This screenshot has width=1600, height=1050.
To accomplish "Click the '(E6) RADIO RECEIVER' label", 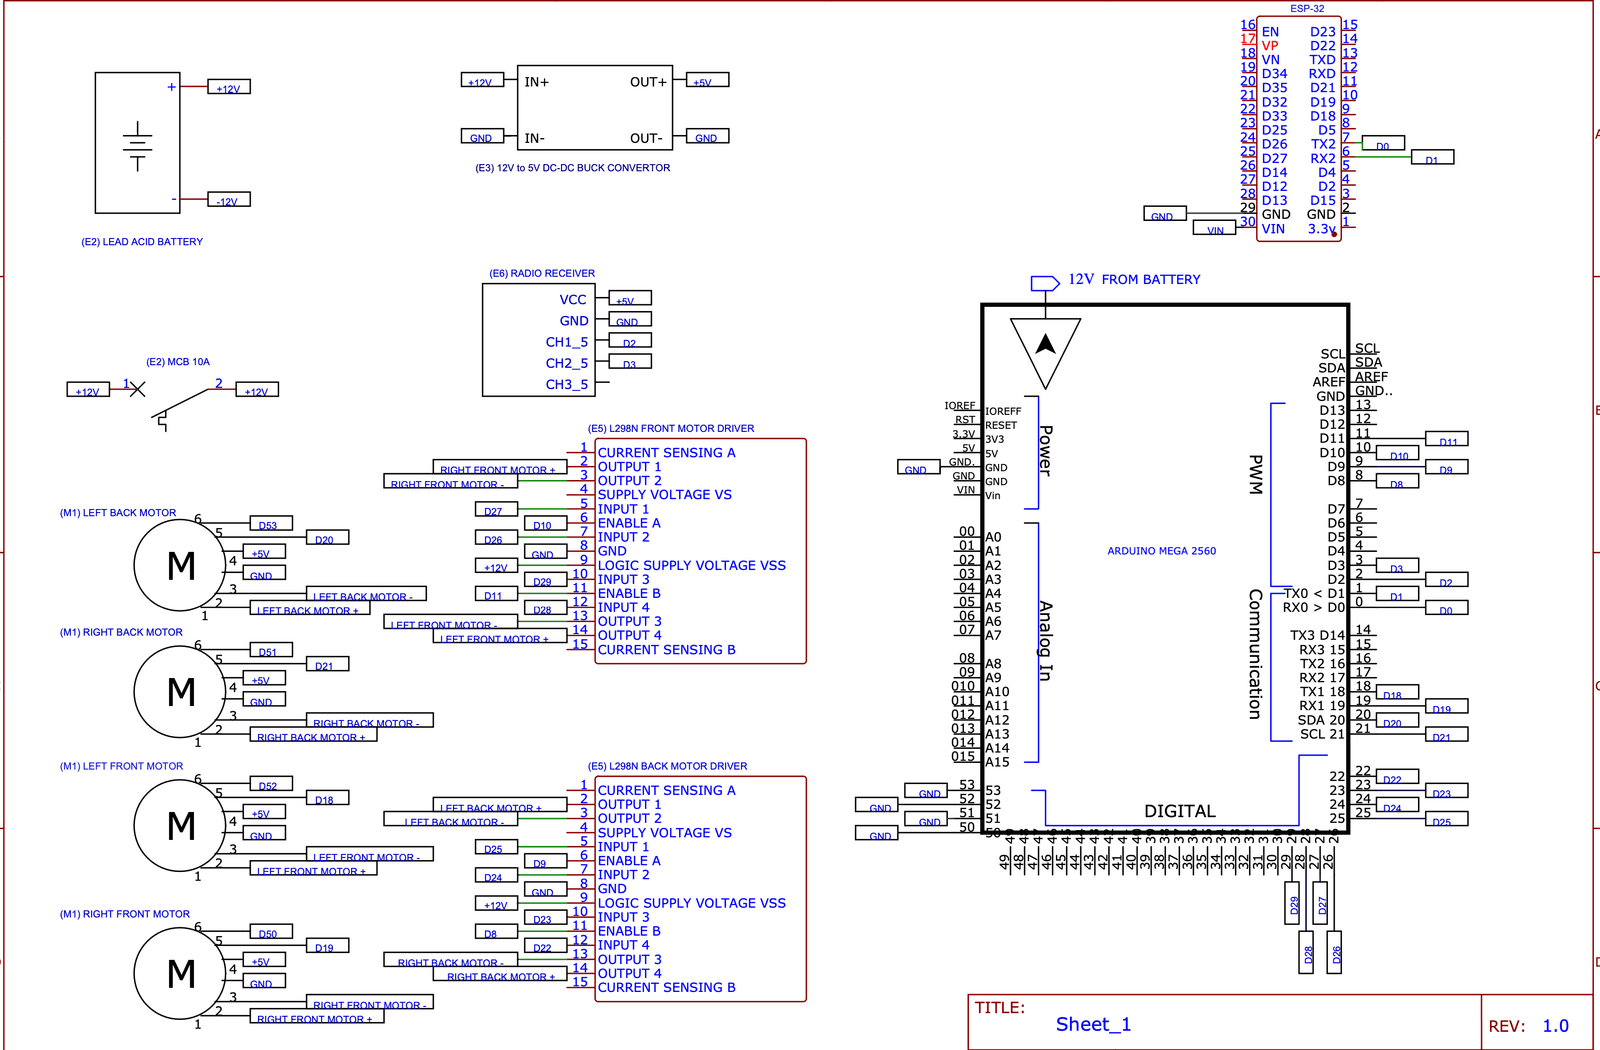I will tap(542, 273).
